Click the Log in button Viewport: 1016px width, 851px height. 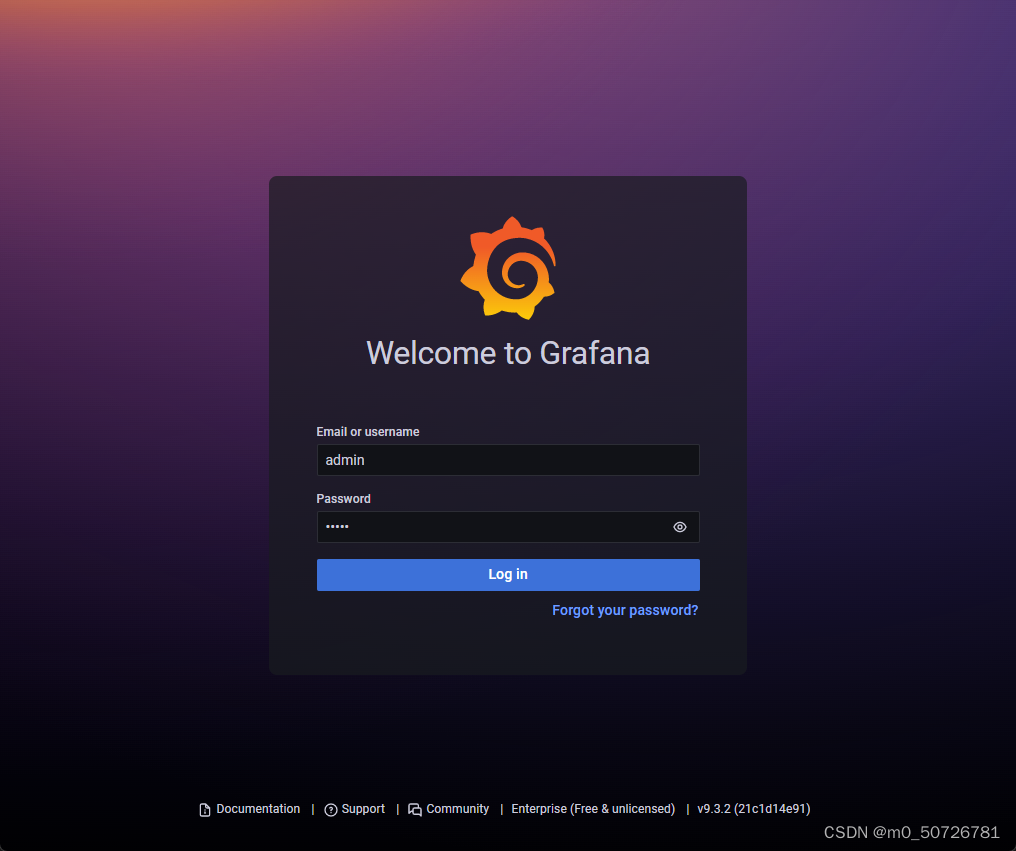508,575
